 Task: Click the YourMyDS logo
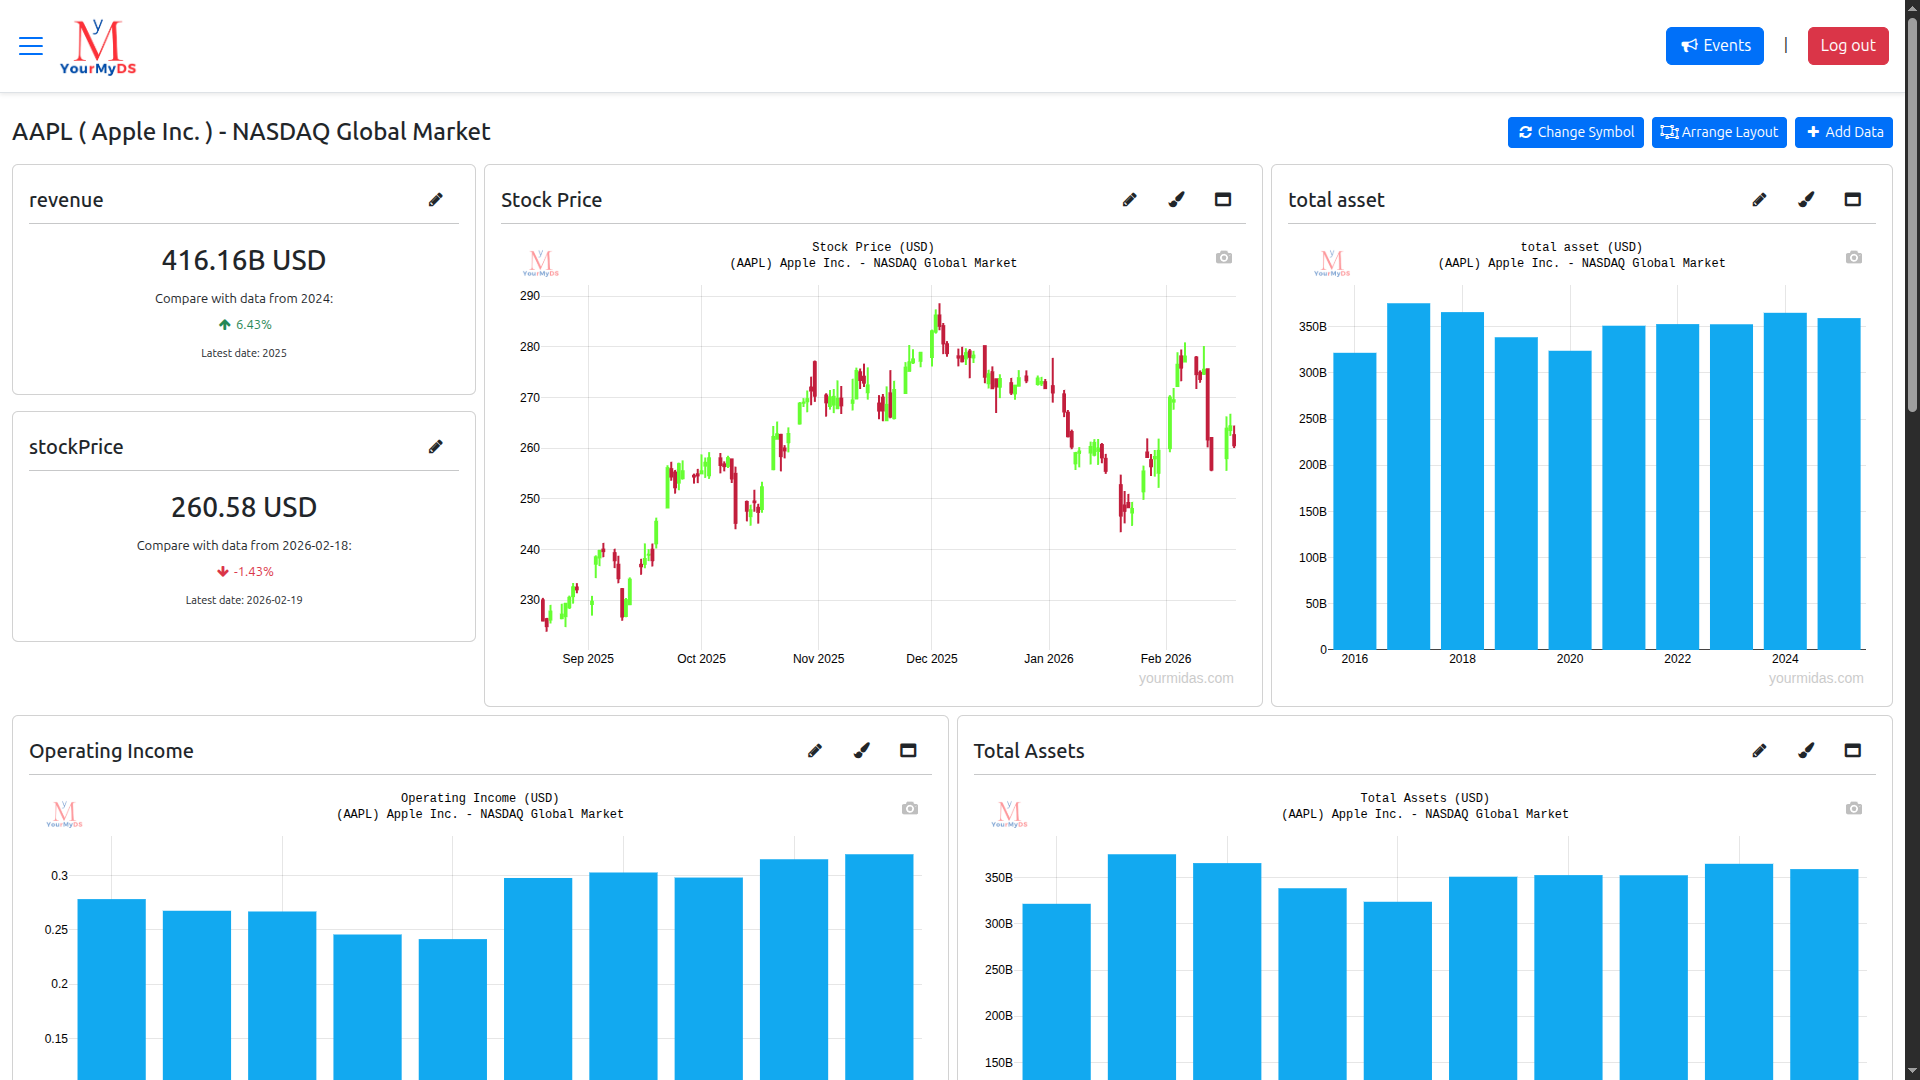[x=98, y=47]
